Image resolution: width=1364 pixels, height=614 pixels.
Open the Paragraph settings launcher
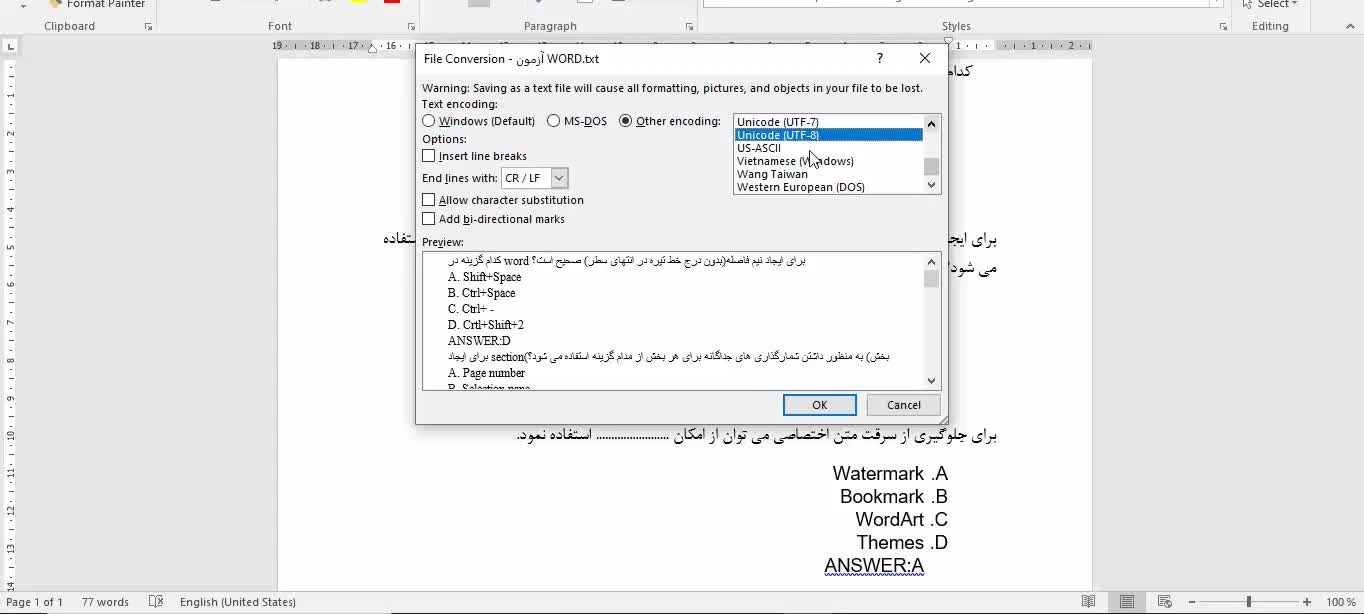(689, 27)
